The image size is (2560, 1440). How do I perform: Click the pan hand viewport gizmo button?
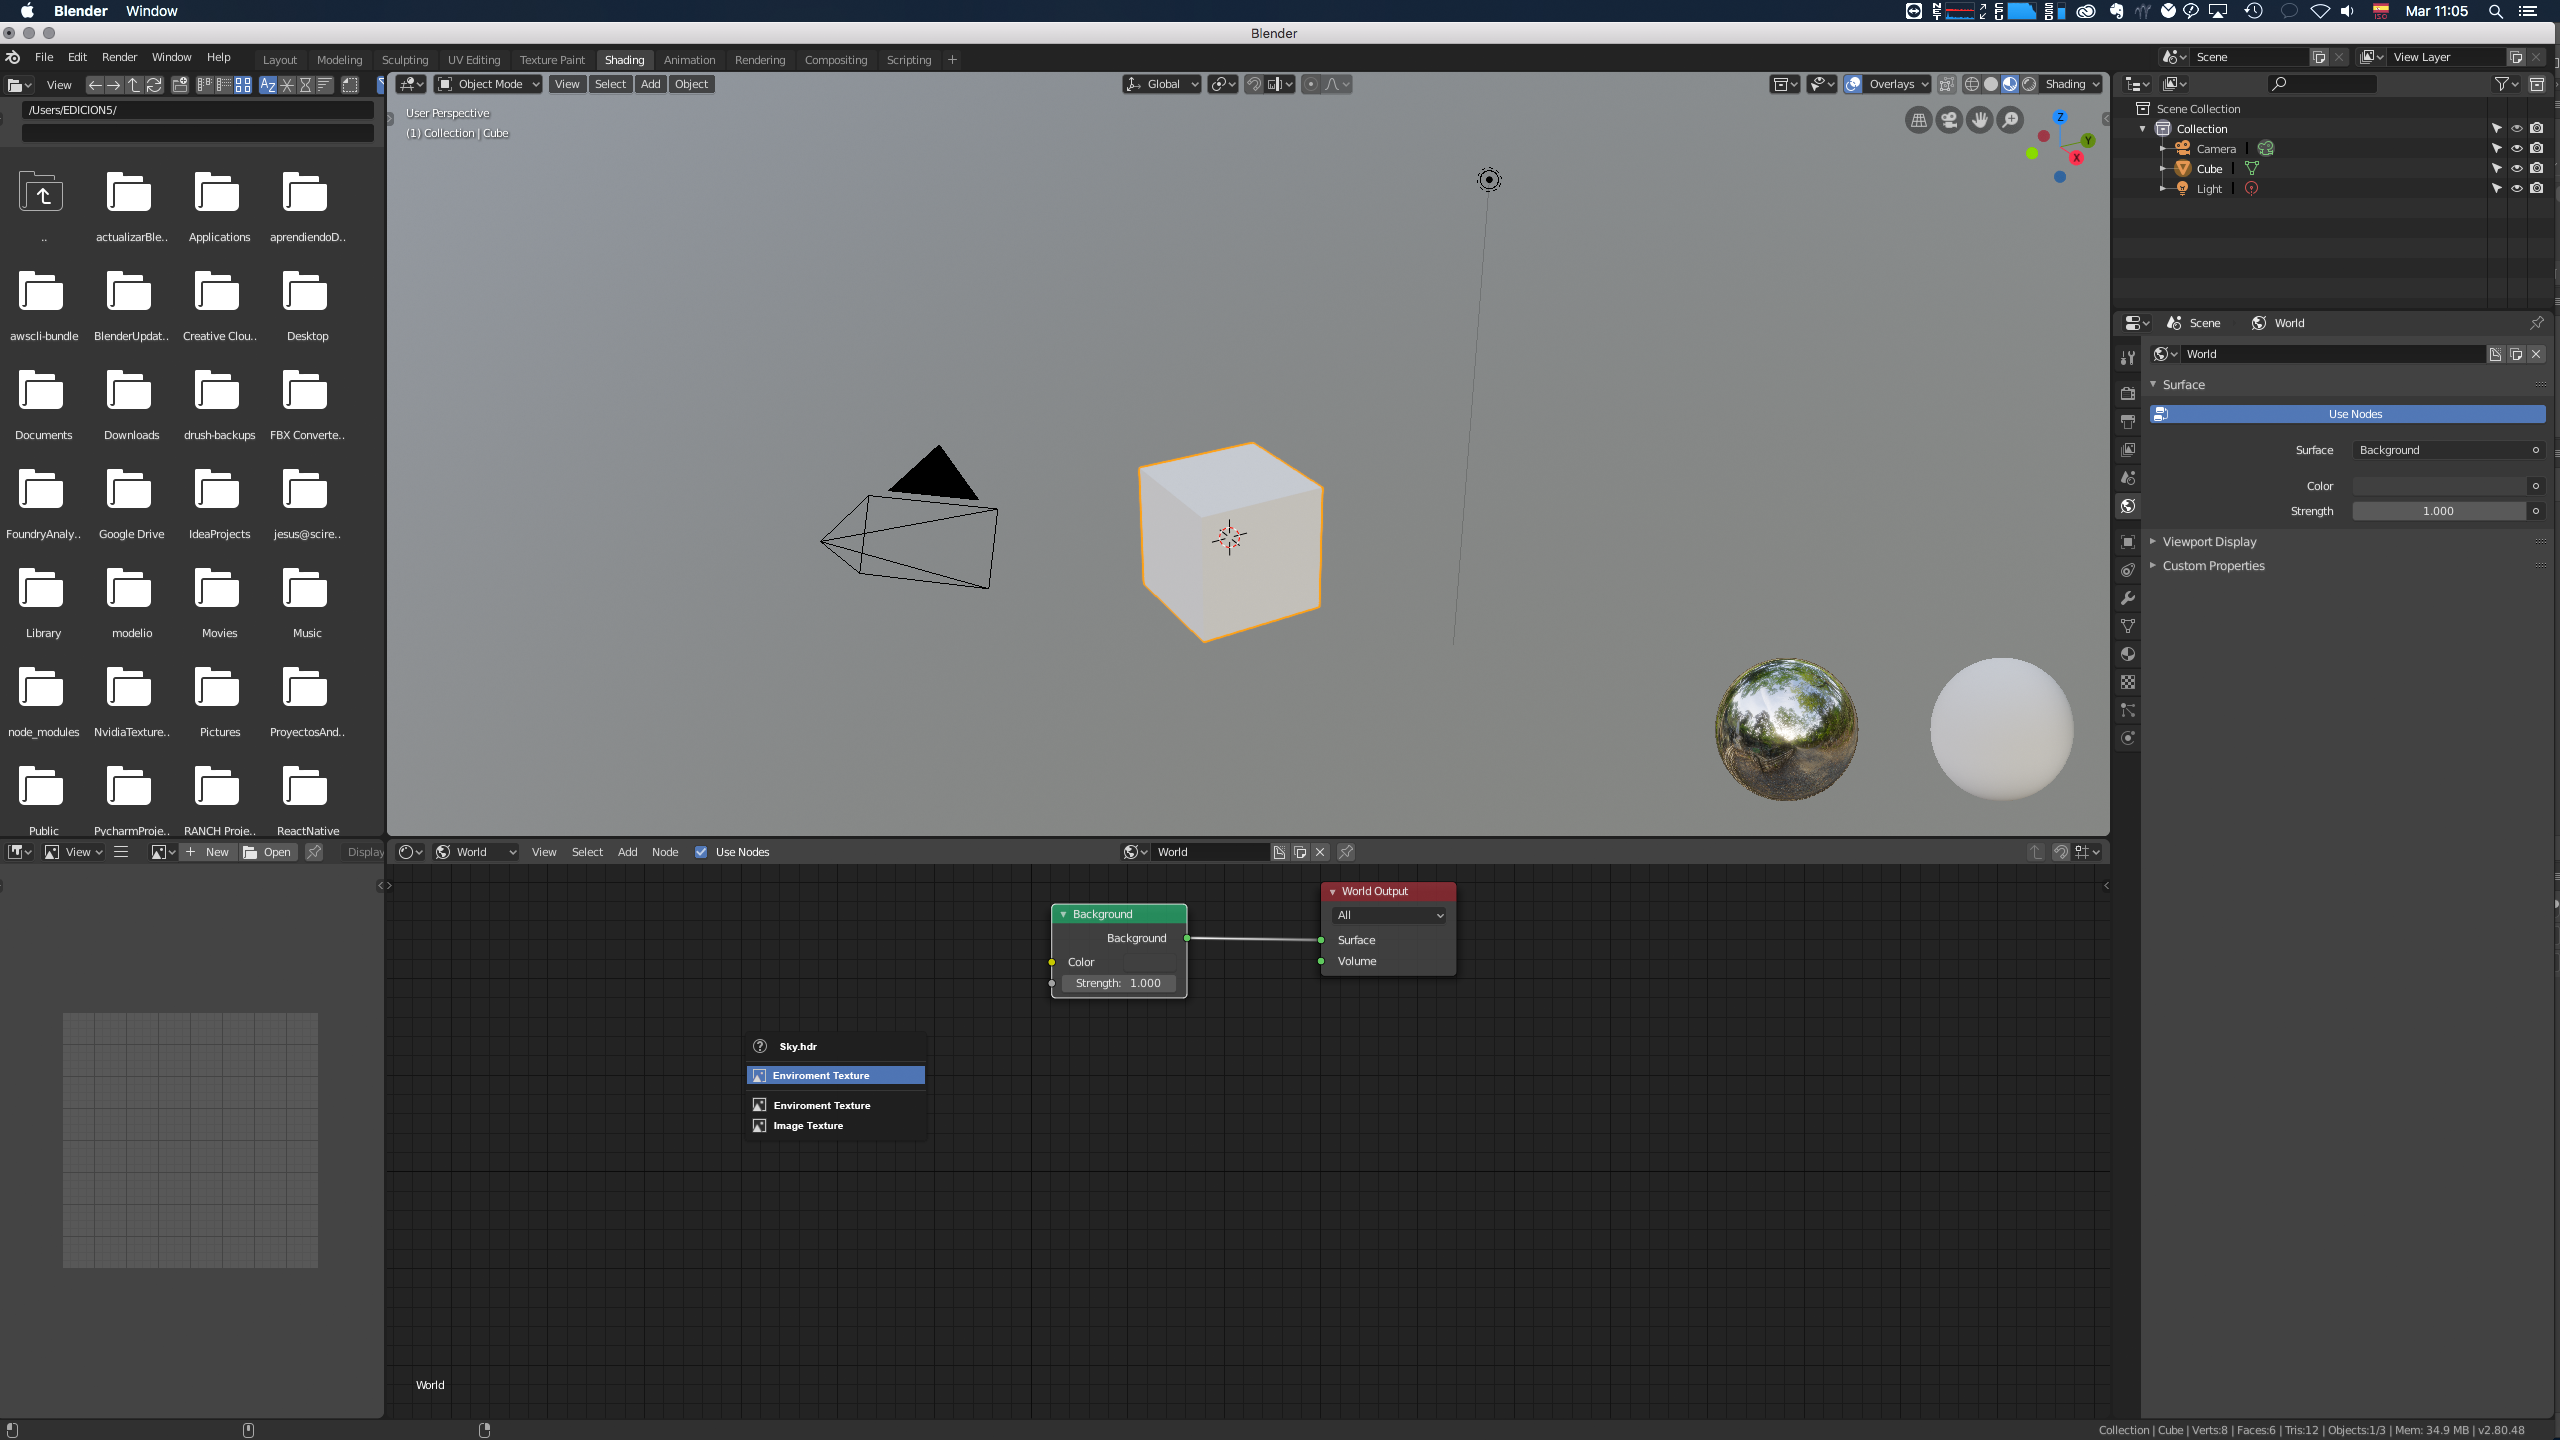(1979, 121)
